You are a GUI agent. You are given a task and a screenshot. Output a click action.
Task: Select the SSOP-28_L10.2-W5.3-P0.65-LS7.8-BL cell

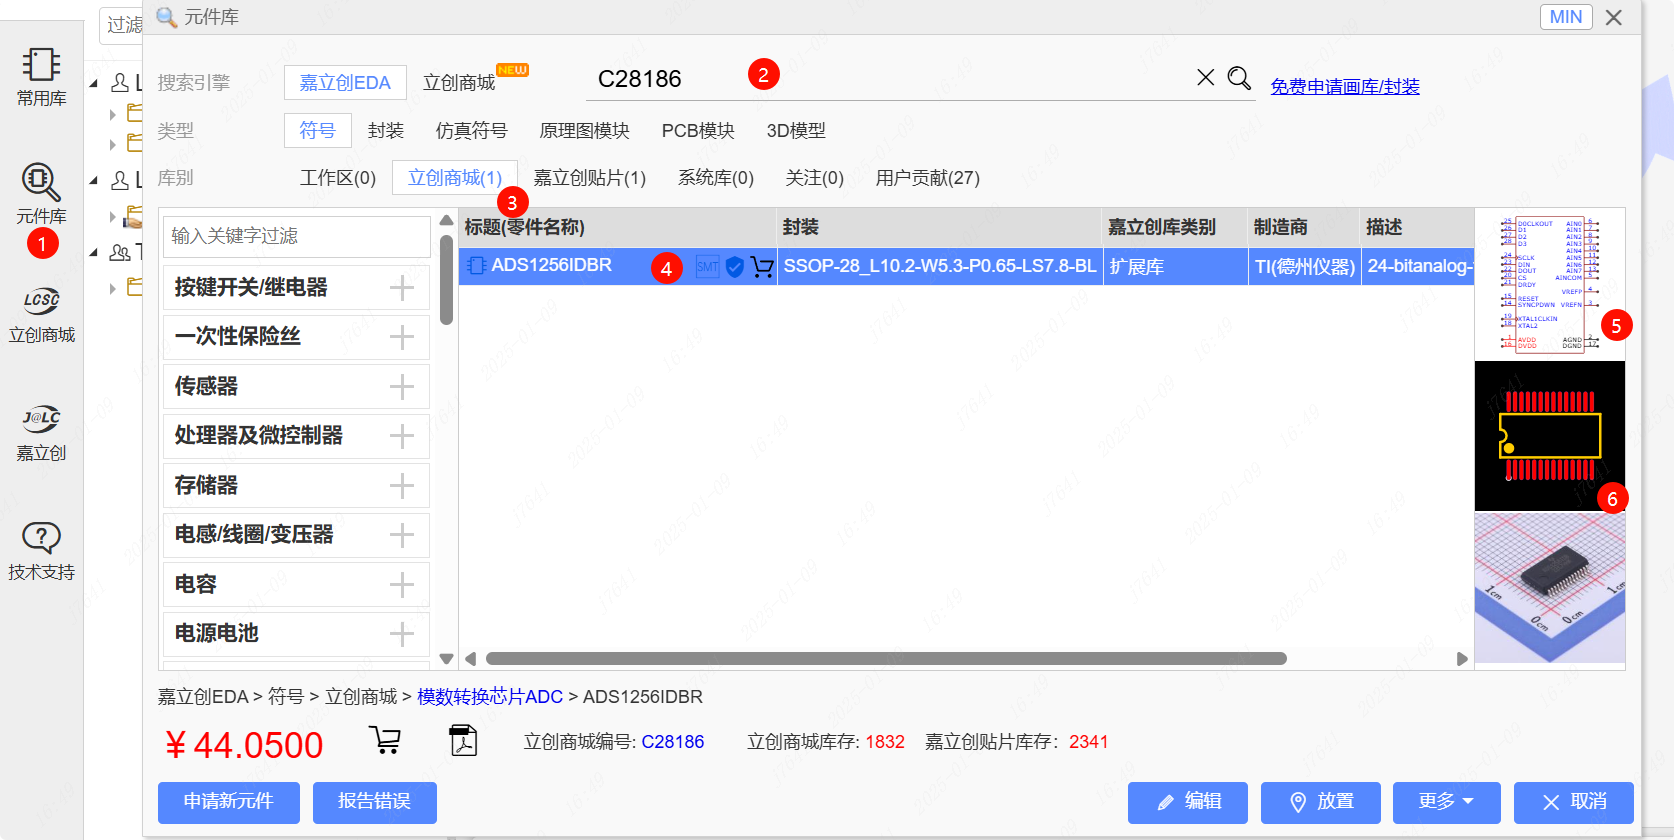pyautogui.click(x=939, y=267)
